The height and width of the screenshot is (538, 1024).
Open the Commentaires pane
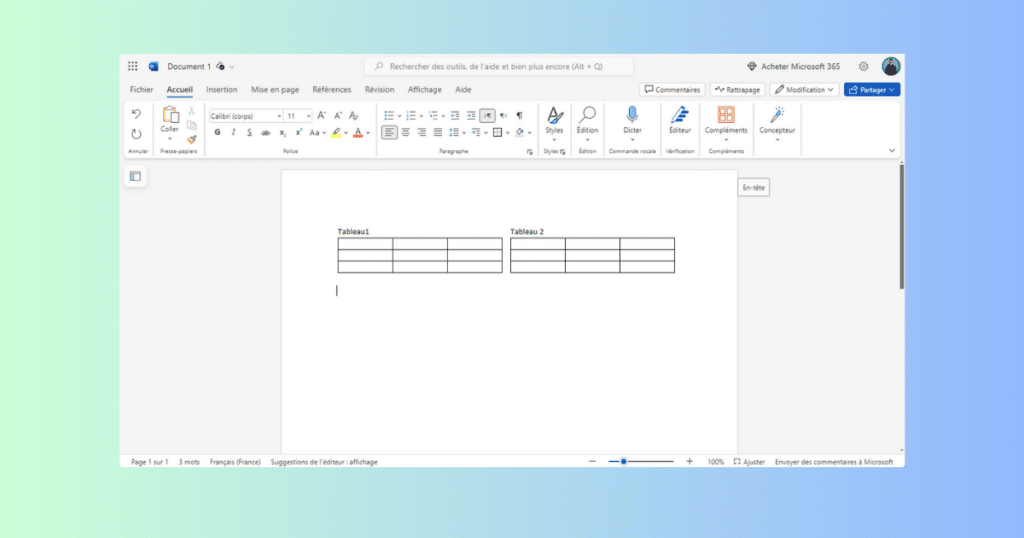(672, 89)
